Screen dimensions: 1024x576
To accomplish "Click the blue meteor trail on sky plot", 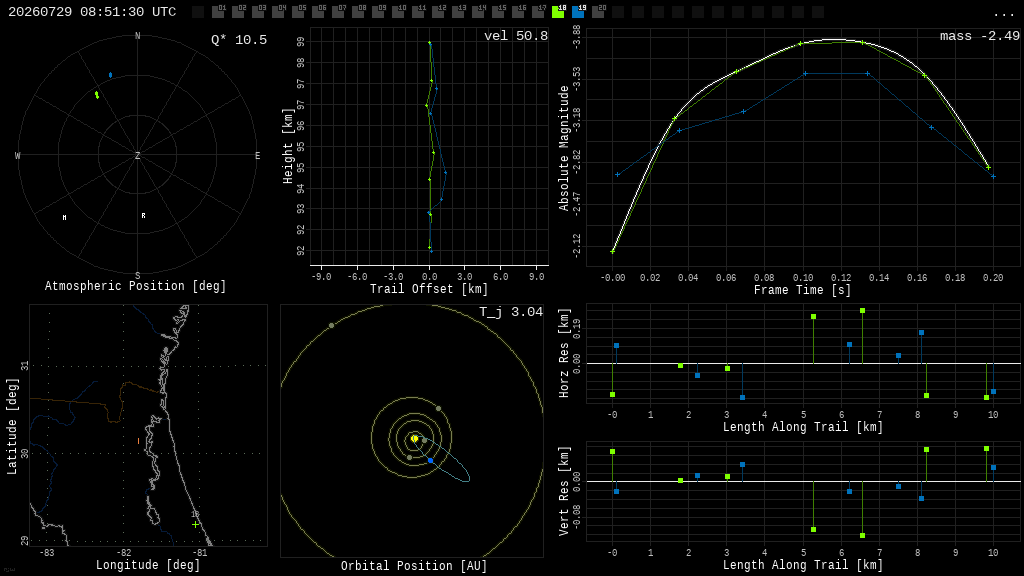I will pos(110,75).
